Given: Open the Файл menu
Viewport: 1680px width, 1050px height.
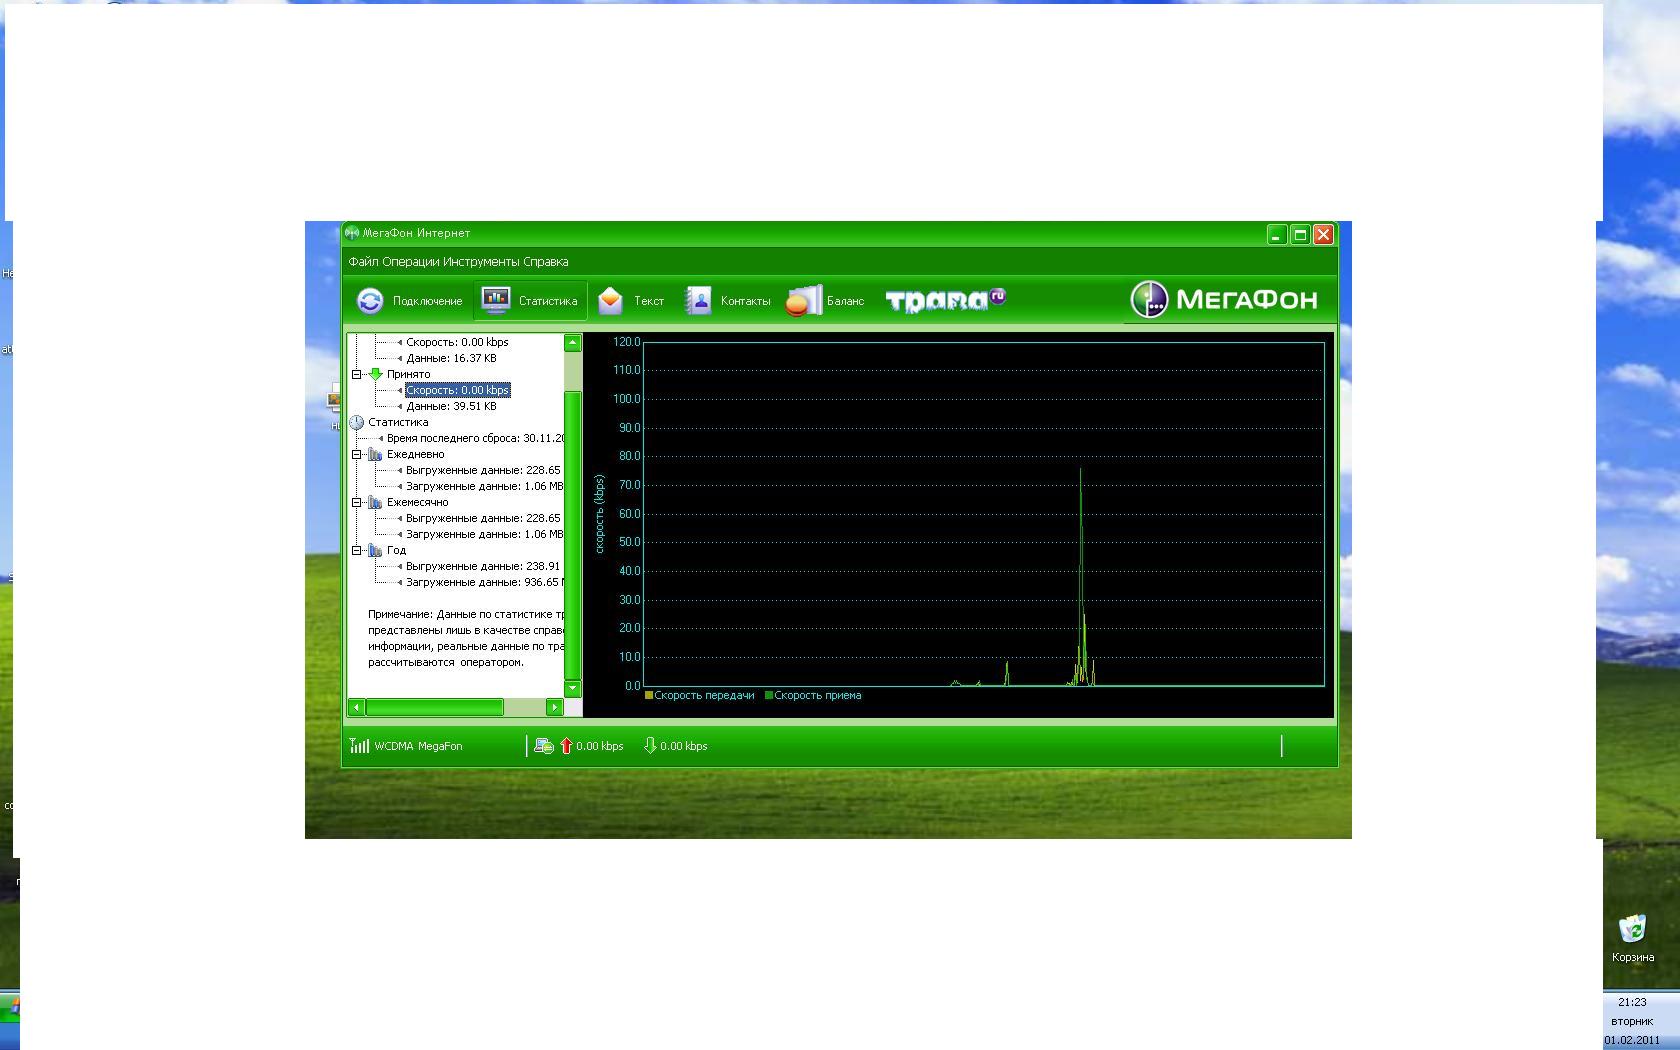Looking at the screenshot, I should click(x=364, y=262).
